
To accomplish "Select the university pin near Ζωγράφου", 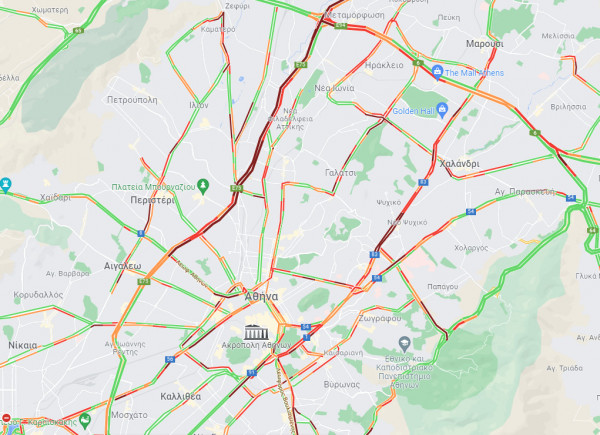I will click(x=404, y=344).
